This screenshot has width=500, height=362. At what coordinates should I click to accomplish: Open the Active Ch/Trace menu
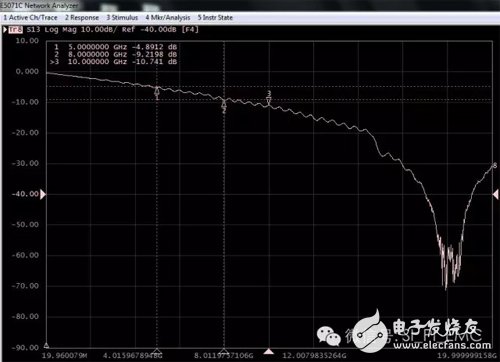(30, 18)
